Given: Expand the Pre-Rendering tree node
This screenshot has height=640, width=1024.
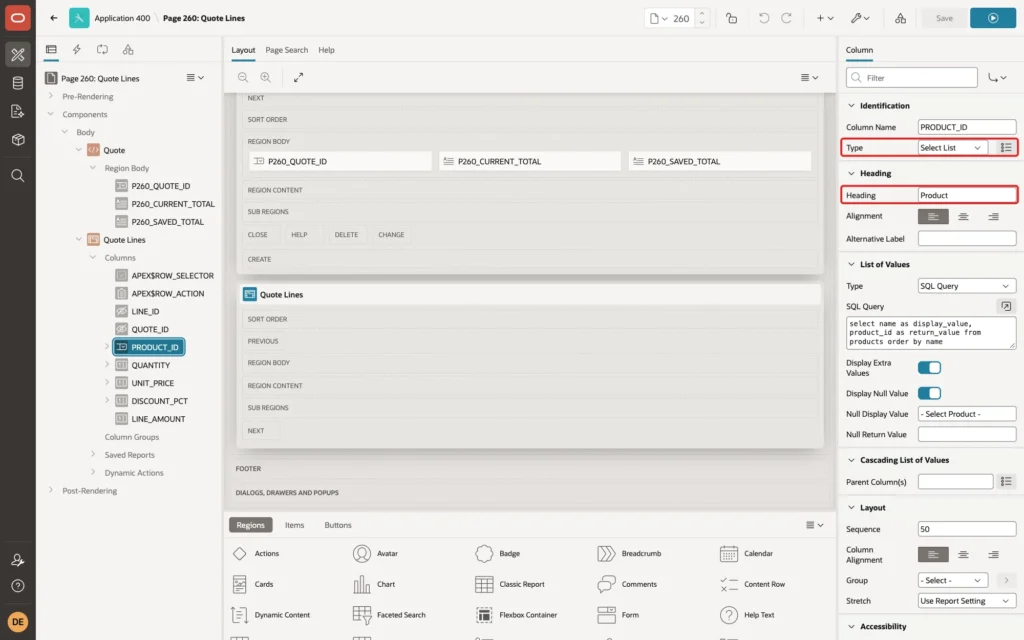Looking at the screenshot, I should [x=51, y=96].
